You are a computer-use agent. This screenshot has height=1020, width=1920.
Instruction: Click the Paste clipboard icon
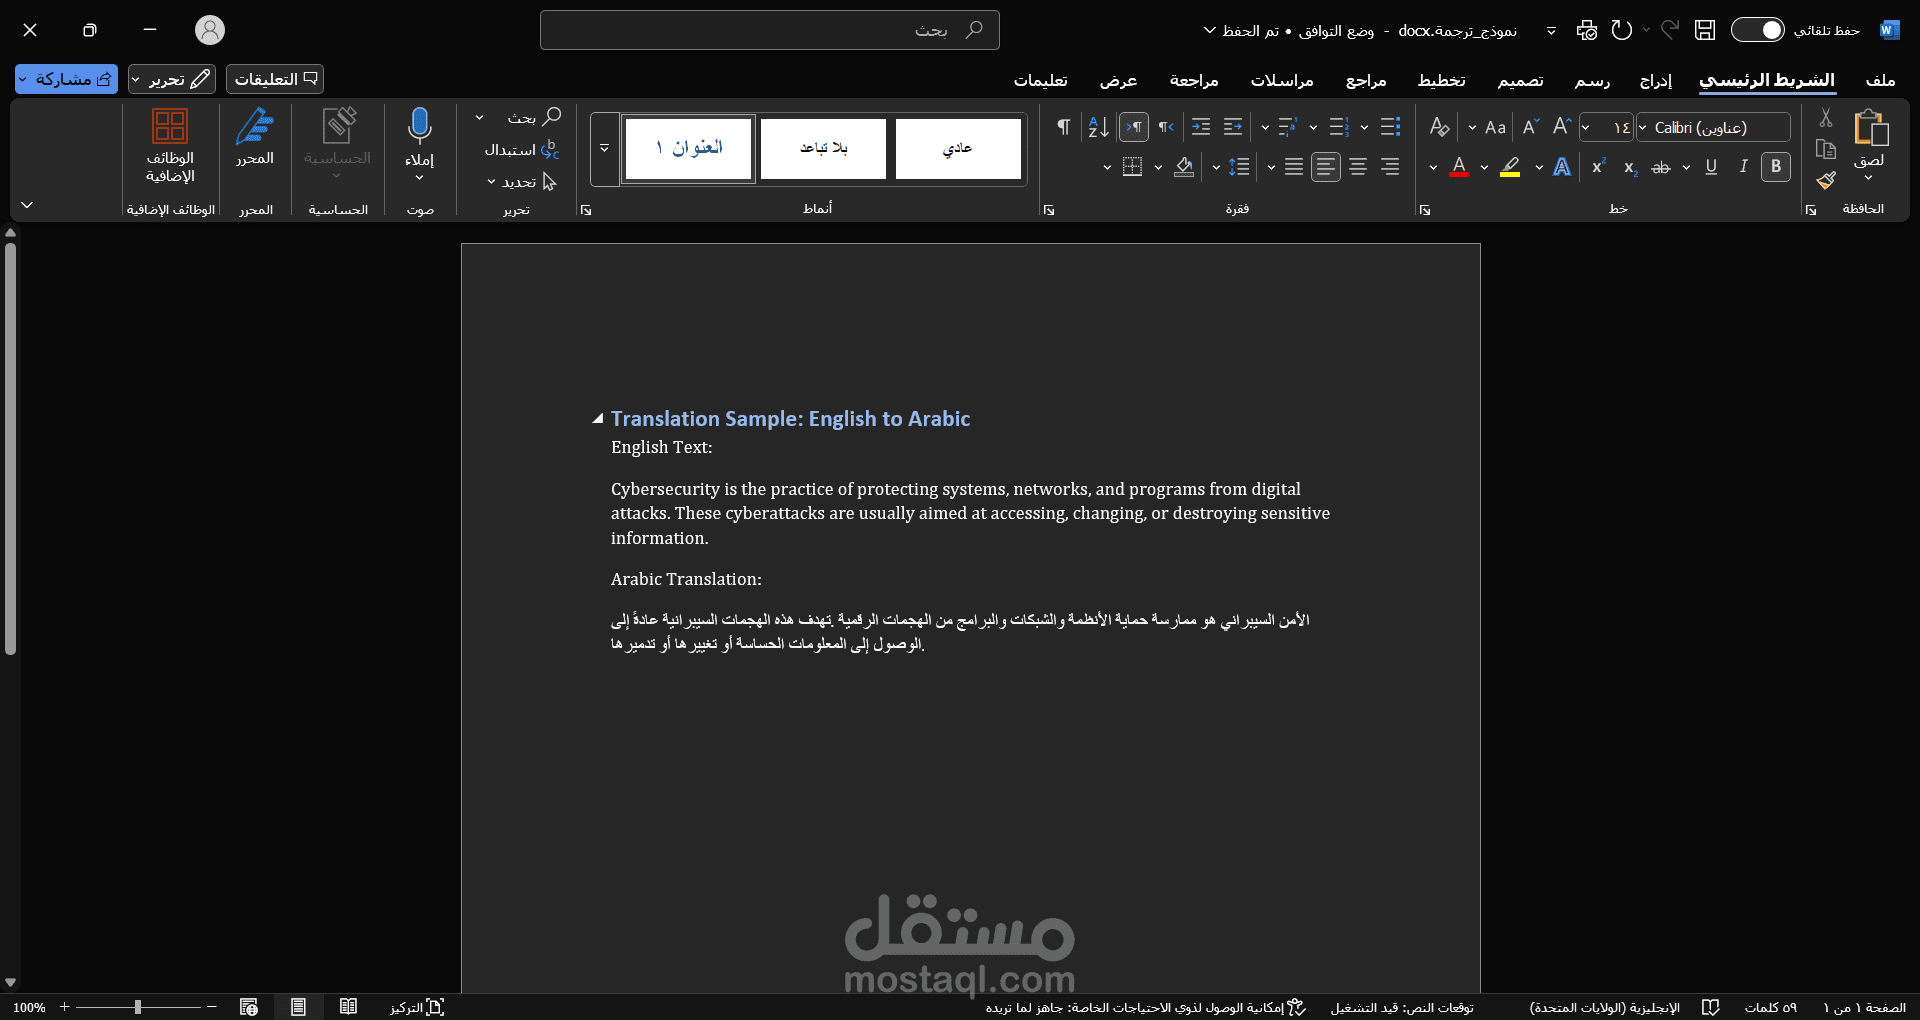click(1870, 129)
